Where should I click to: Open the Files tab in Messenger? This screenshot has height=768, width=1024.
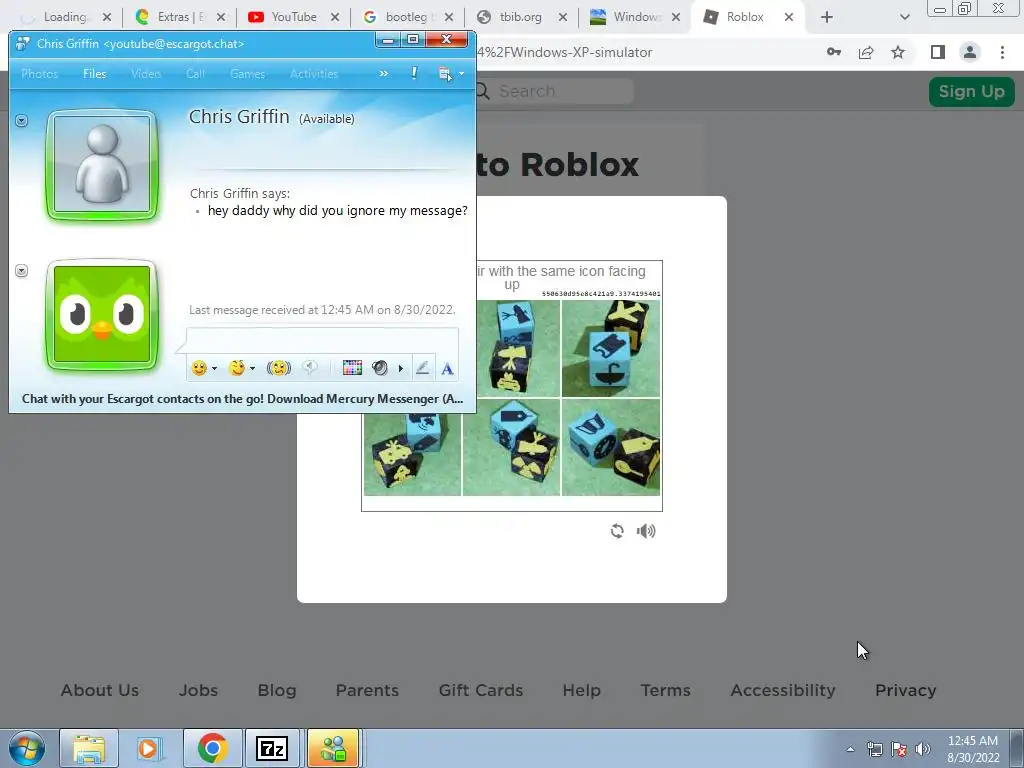(x=95, y=74)
